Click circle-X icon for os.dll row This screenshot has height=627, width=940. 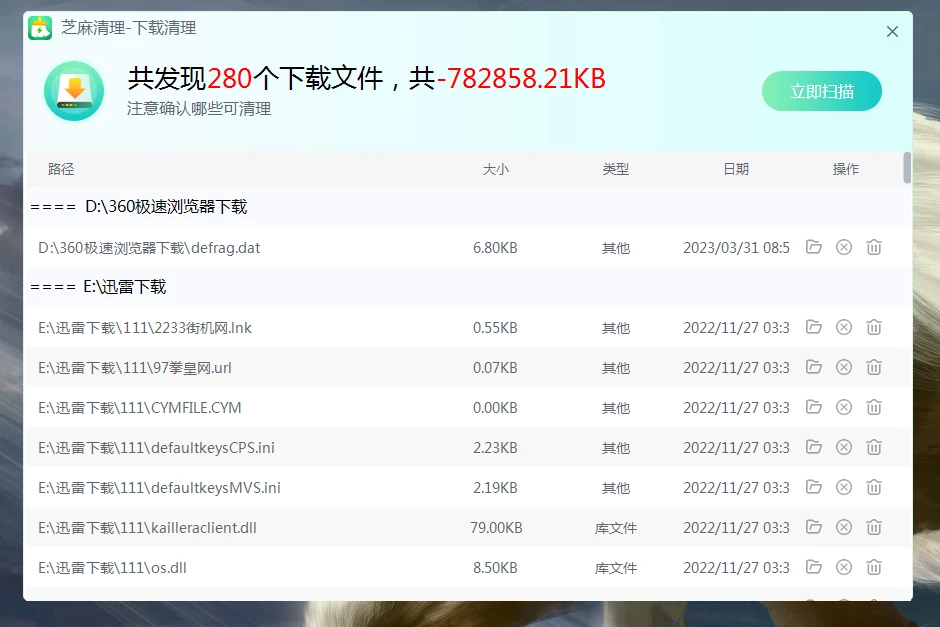844,567
